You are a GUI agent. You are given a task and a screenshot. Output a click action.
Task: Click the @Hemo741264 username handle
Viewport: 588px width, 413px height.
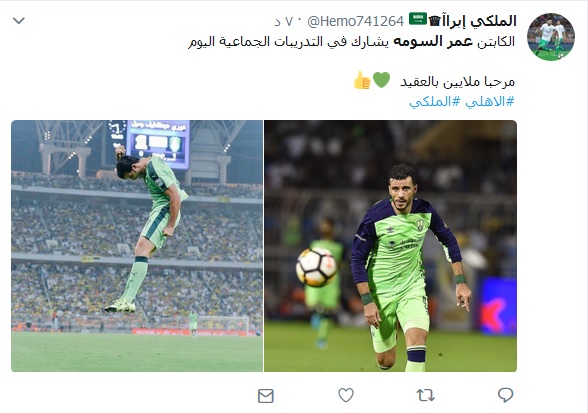tap(355, 21)
